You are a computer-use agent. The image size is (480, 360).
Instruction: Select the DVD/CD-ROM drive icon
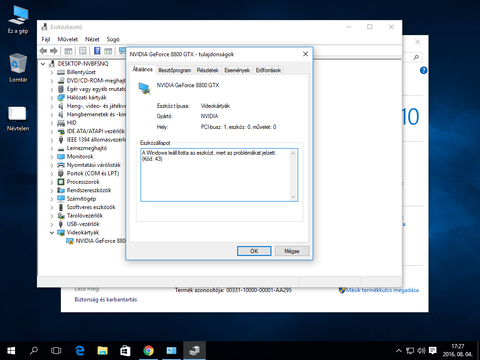point(61,81)
